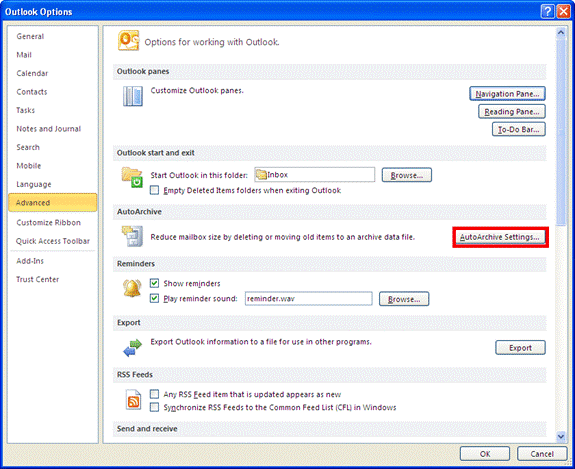Click the reminder.wav sound file field
Screen dimensions: 575x469
coord(308,298)
